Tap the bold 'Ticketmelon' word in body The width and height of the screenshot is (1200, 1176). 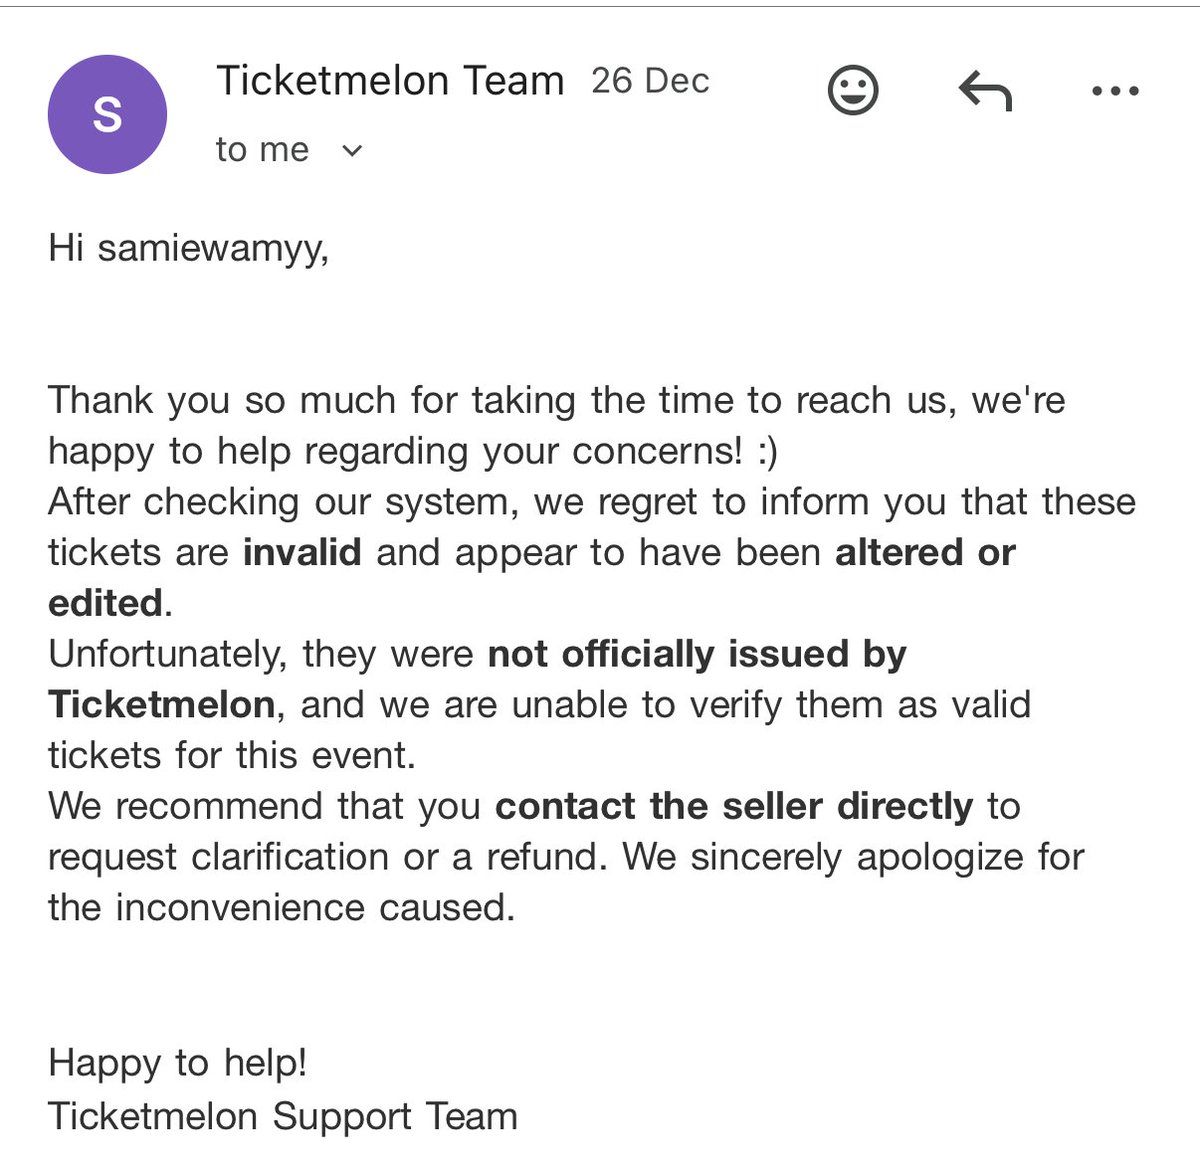tap(162, 705)
